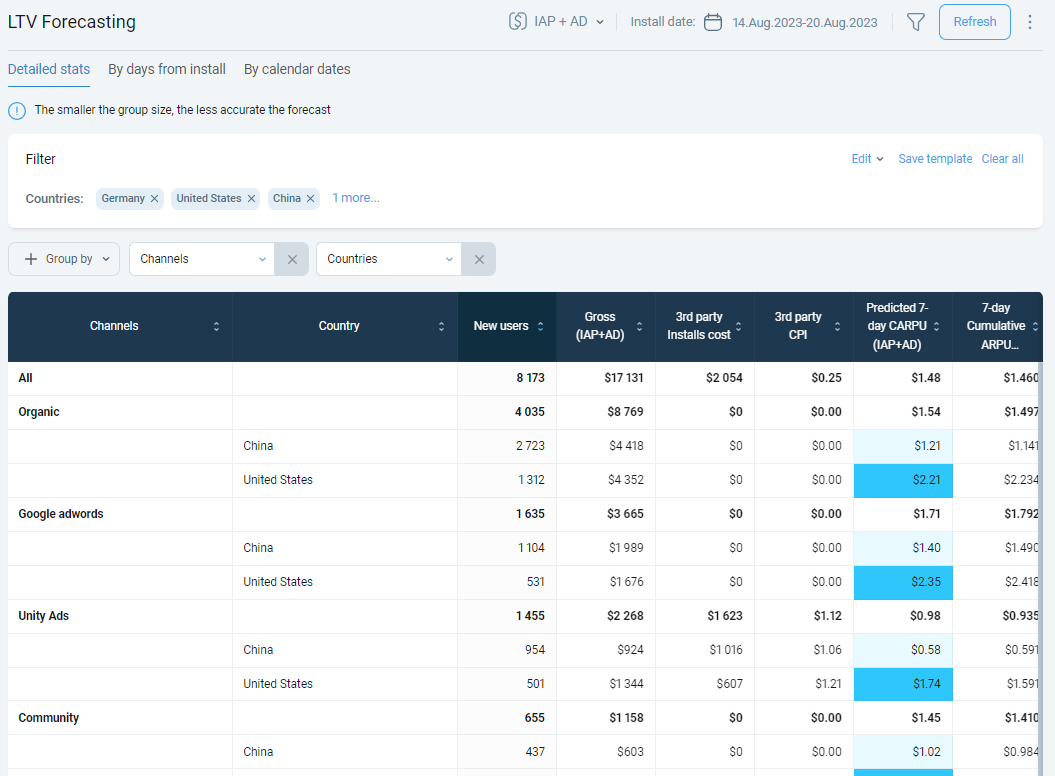Click the calendar icon for install date
Image resolution: width=1055 pixels, height=776 pixels.
click(713, 22)
